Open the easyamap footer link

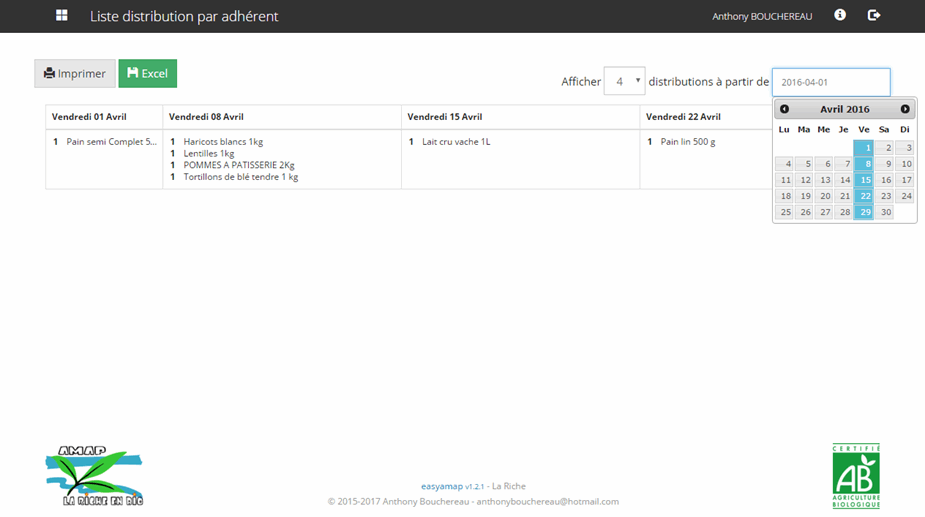pos(442,486)
